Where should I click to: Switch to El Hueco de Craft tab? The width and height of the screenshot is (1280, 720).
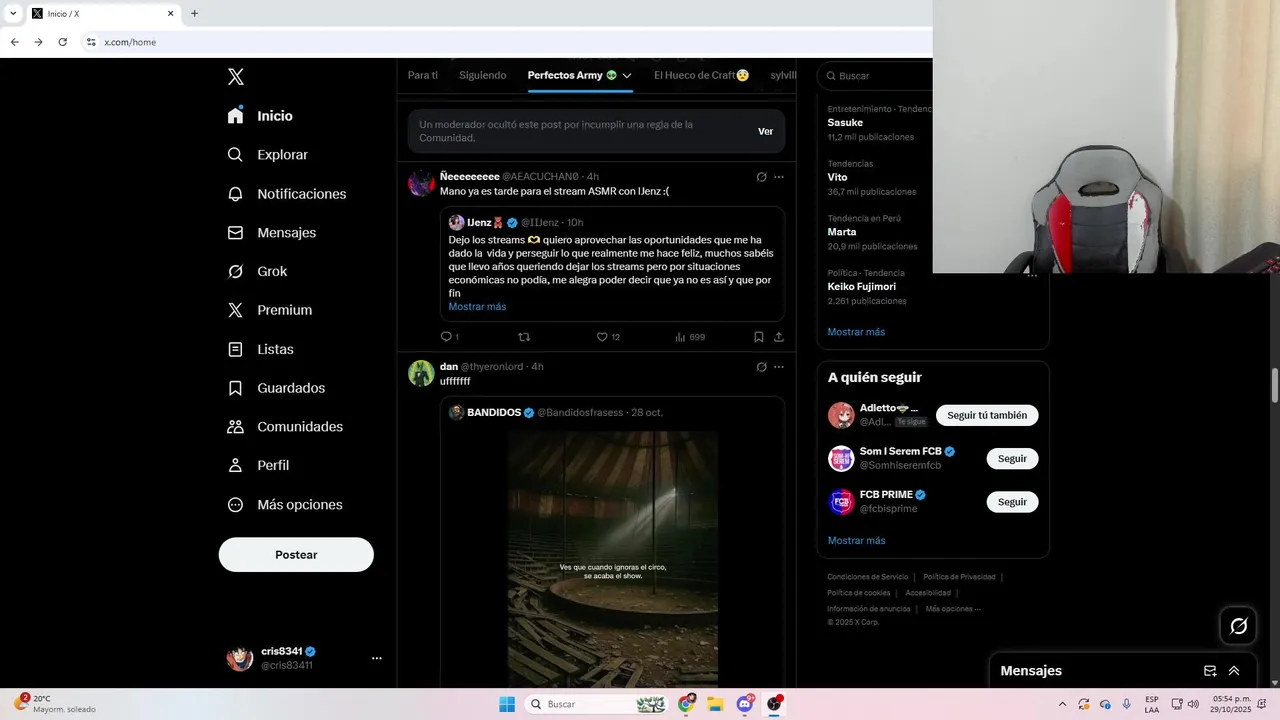point(702,75)
